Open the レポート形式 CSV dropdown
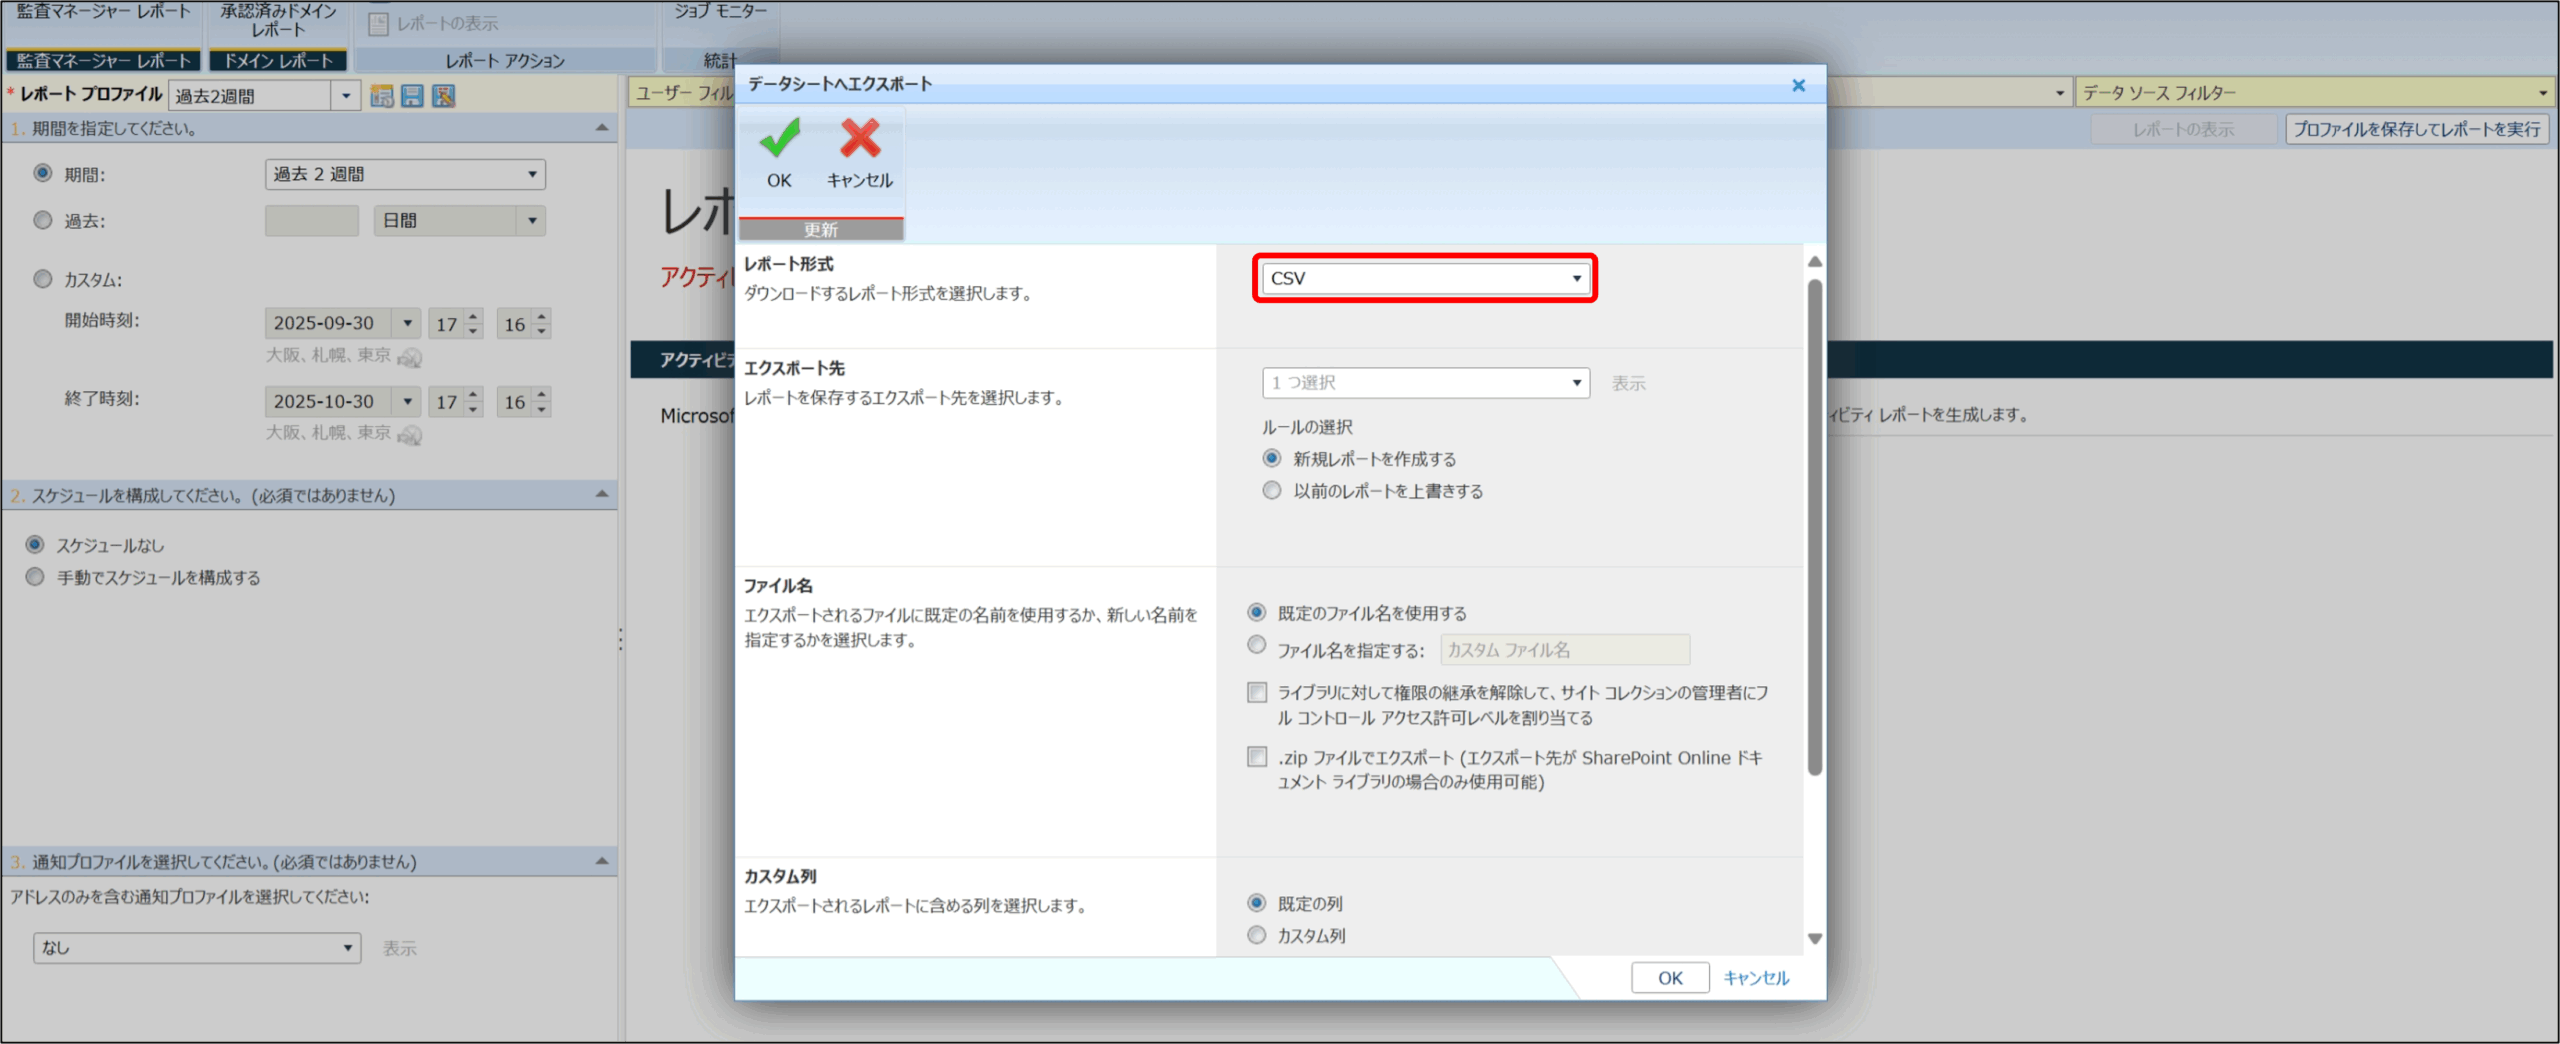 (x=1424, y=278)
